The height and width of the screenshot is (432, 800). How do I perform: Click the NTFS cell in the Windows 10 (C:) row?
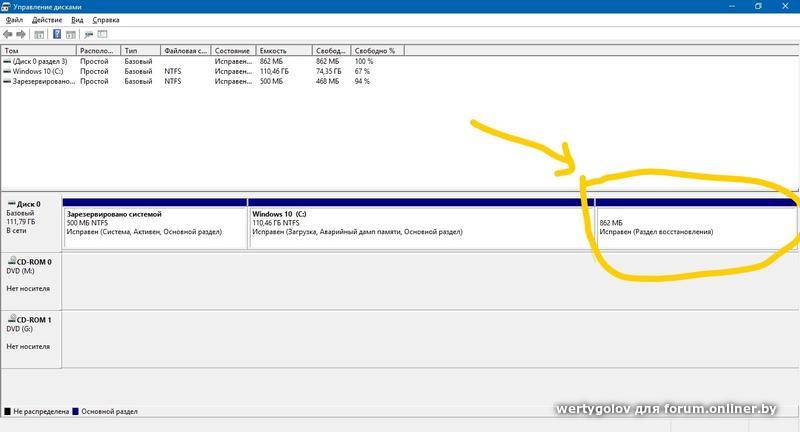[x=172, y=71]
